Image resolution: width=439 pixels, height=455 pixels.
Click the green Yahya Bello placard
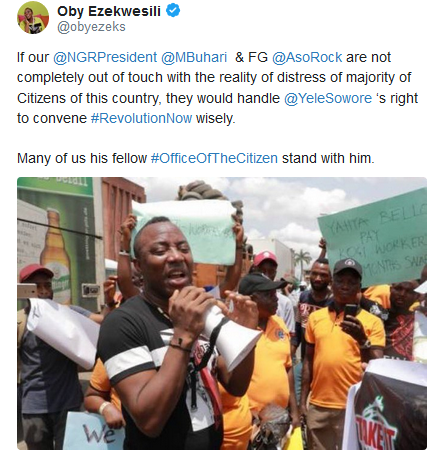click(374, 235)
